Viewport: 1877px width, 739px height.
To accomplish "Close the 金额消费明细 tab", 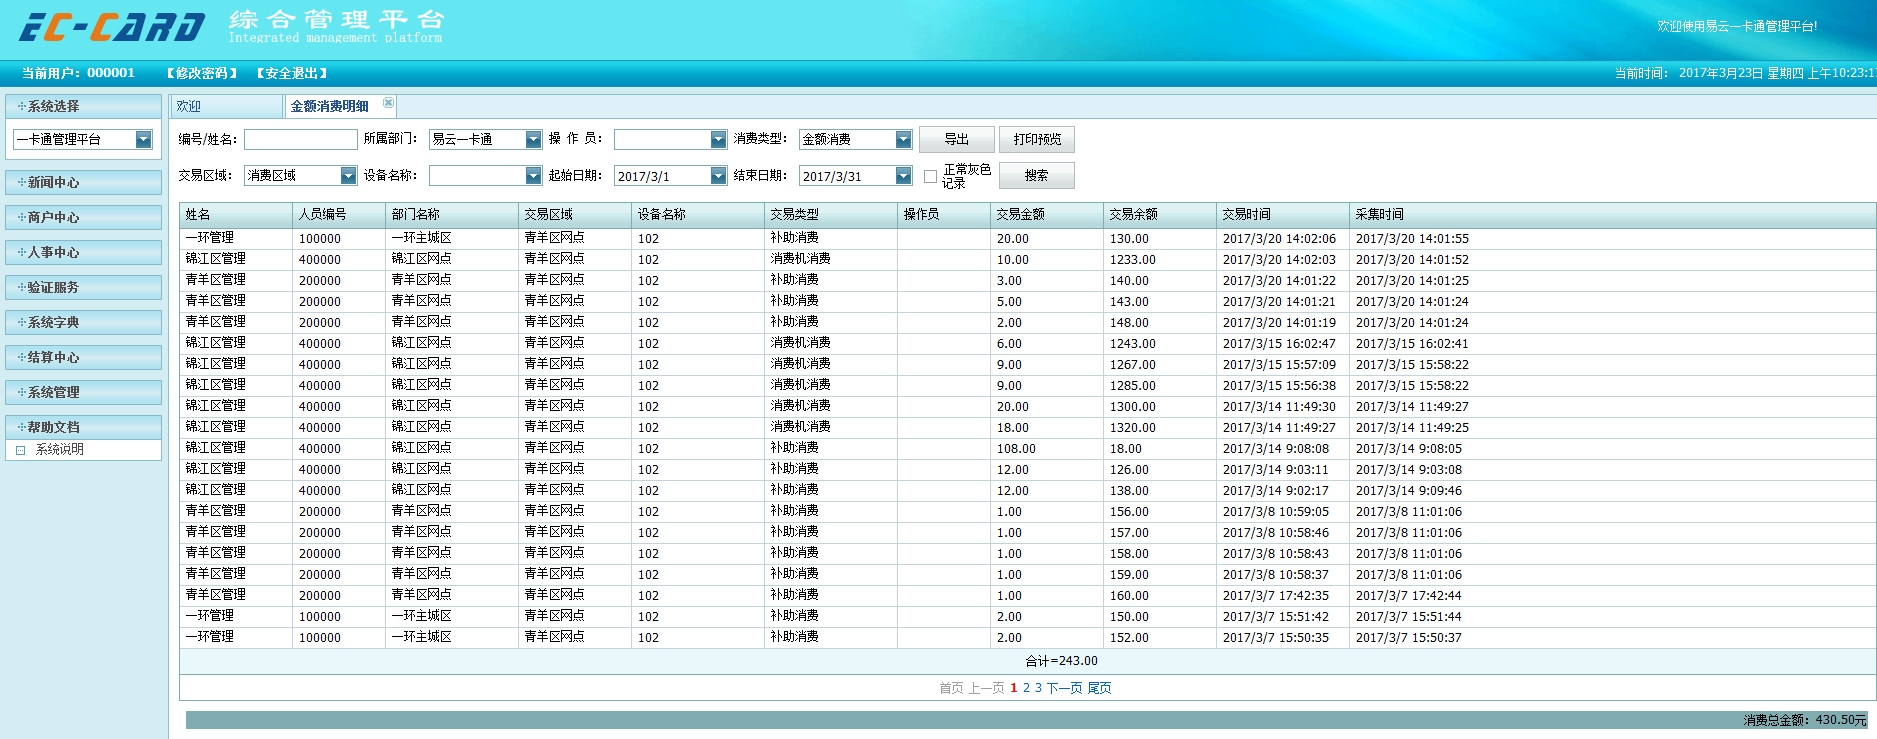I will [389, 103].
